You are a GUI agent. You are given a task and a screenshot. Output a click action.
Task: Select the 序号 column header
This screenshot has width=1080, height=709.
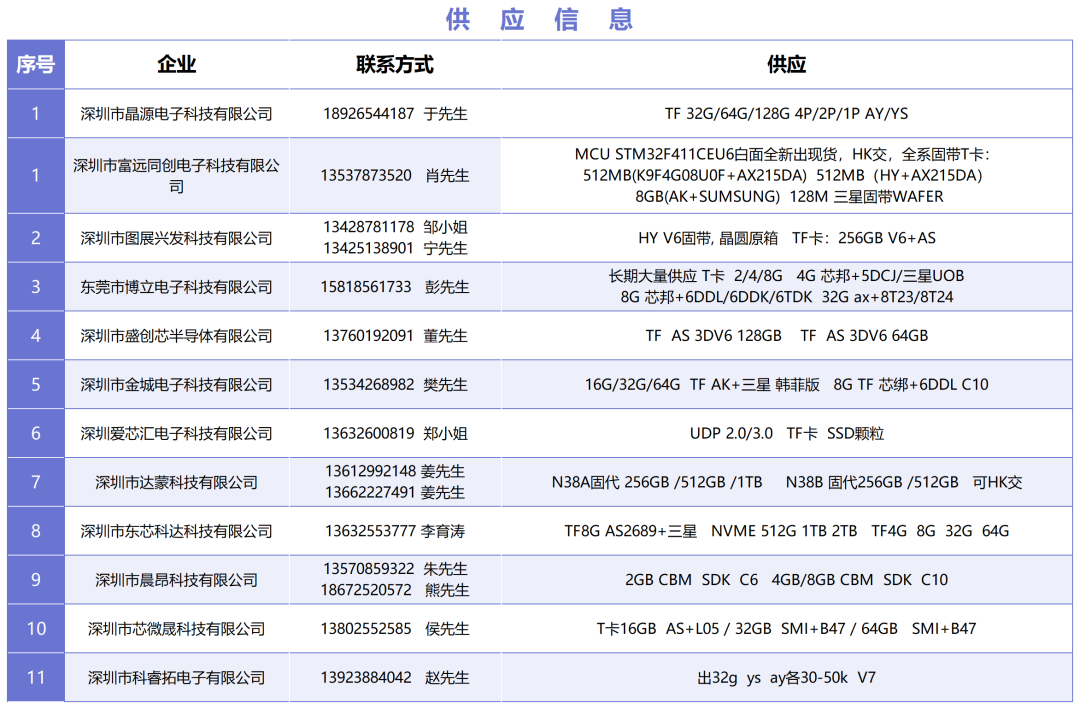(x=36, y=65)
